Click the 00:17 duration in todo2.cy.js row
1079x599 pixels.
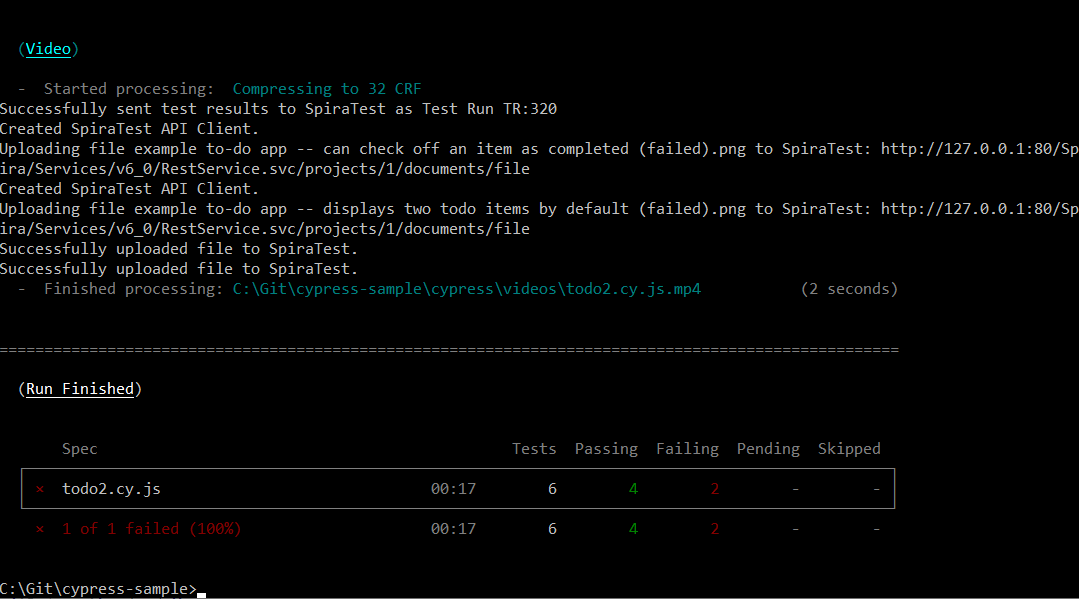pyautogui.click(x=453, y=489)
